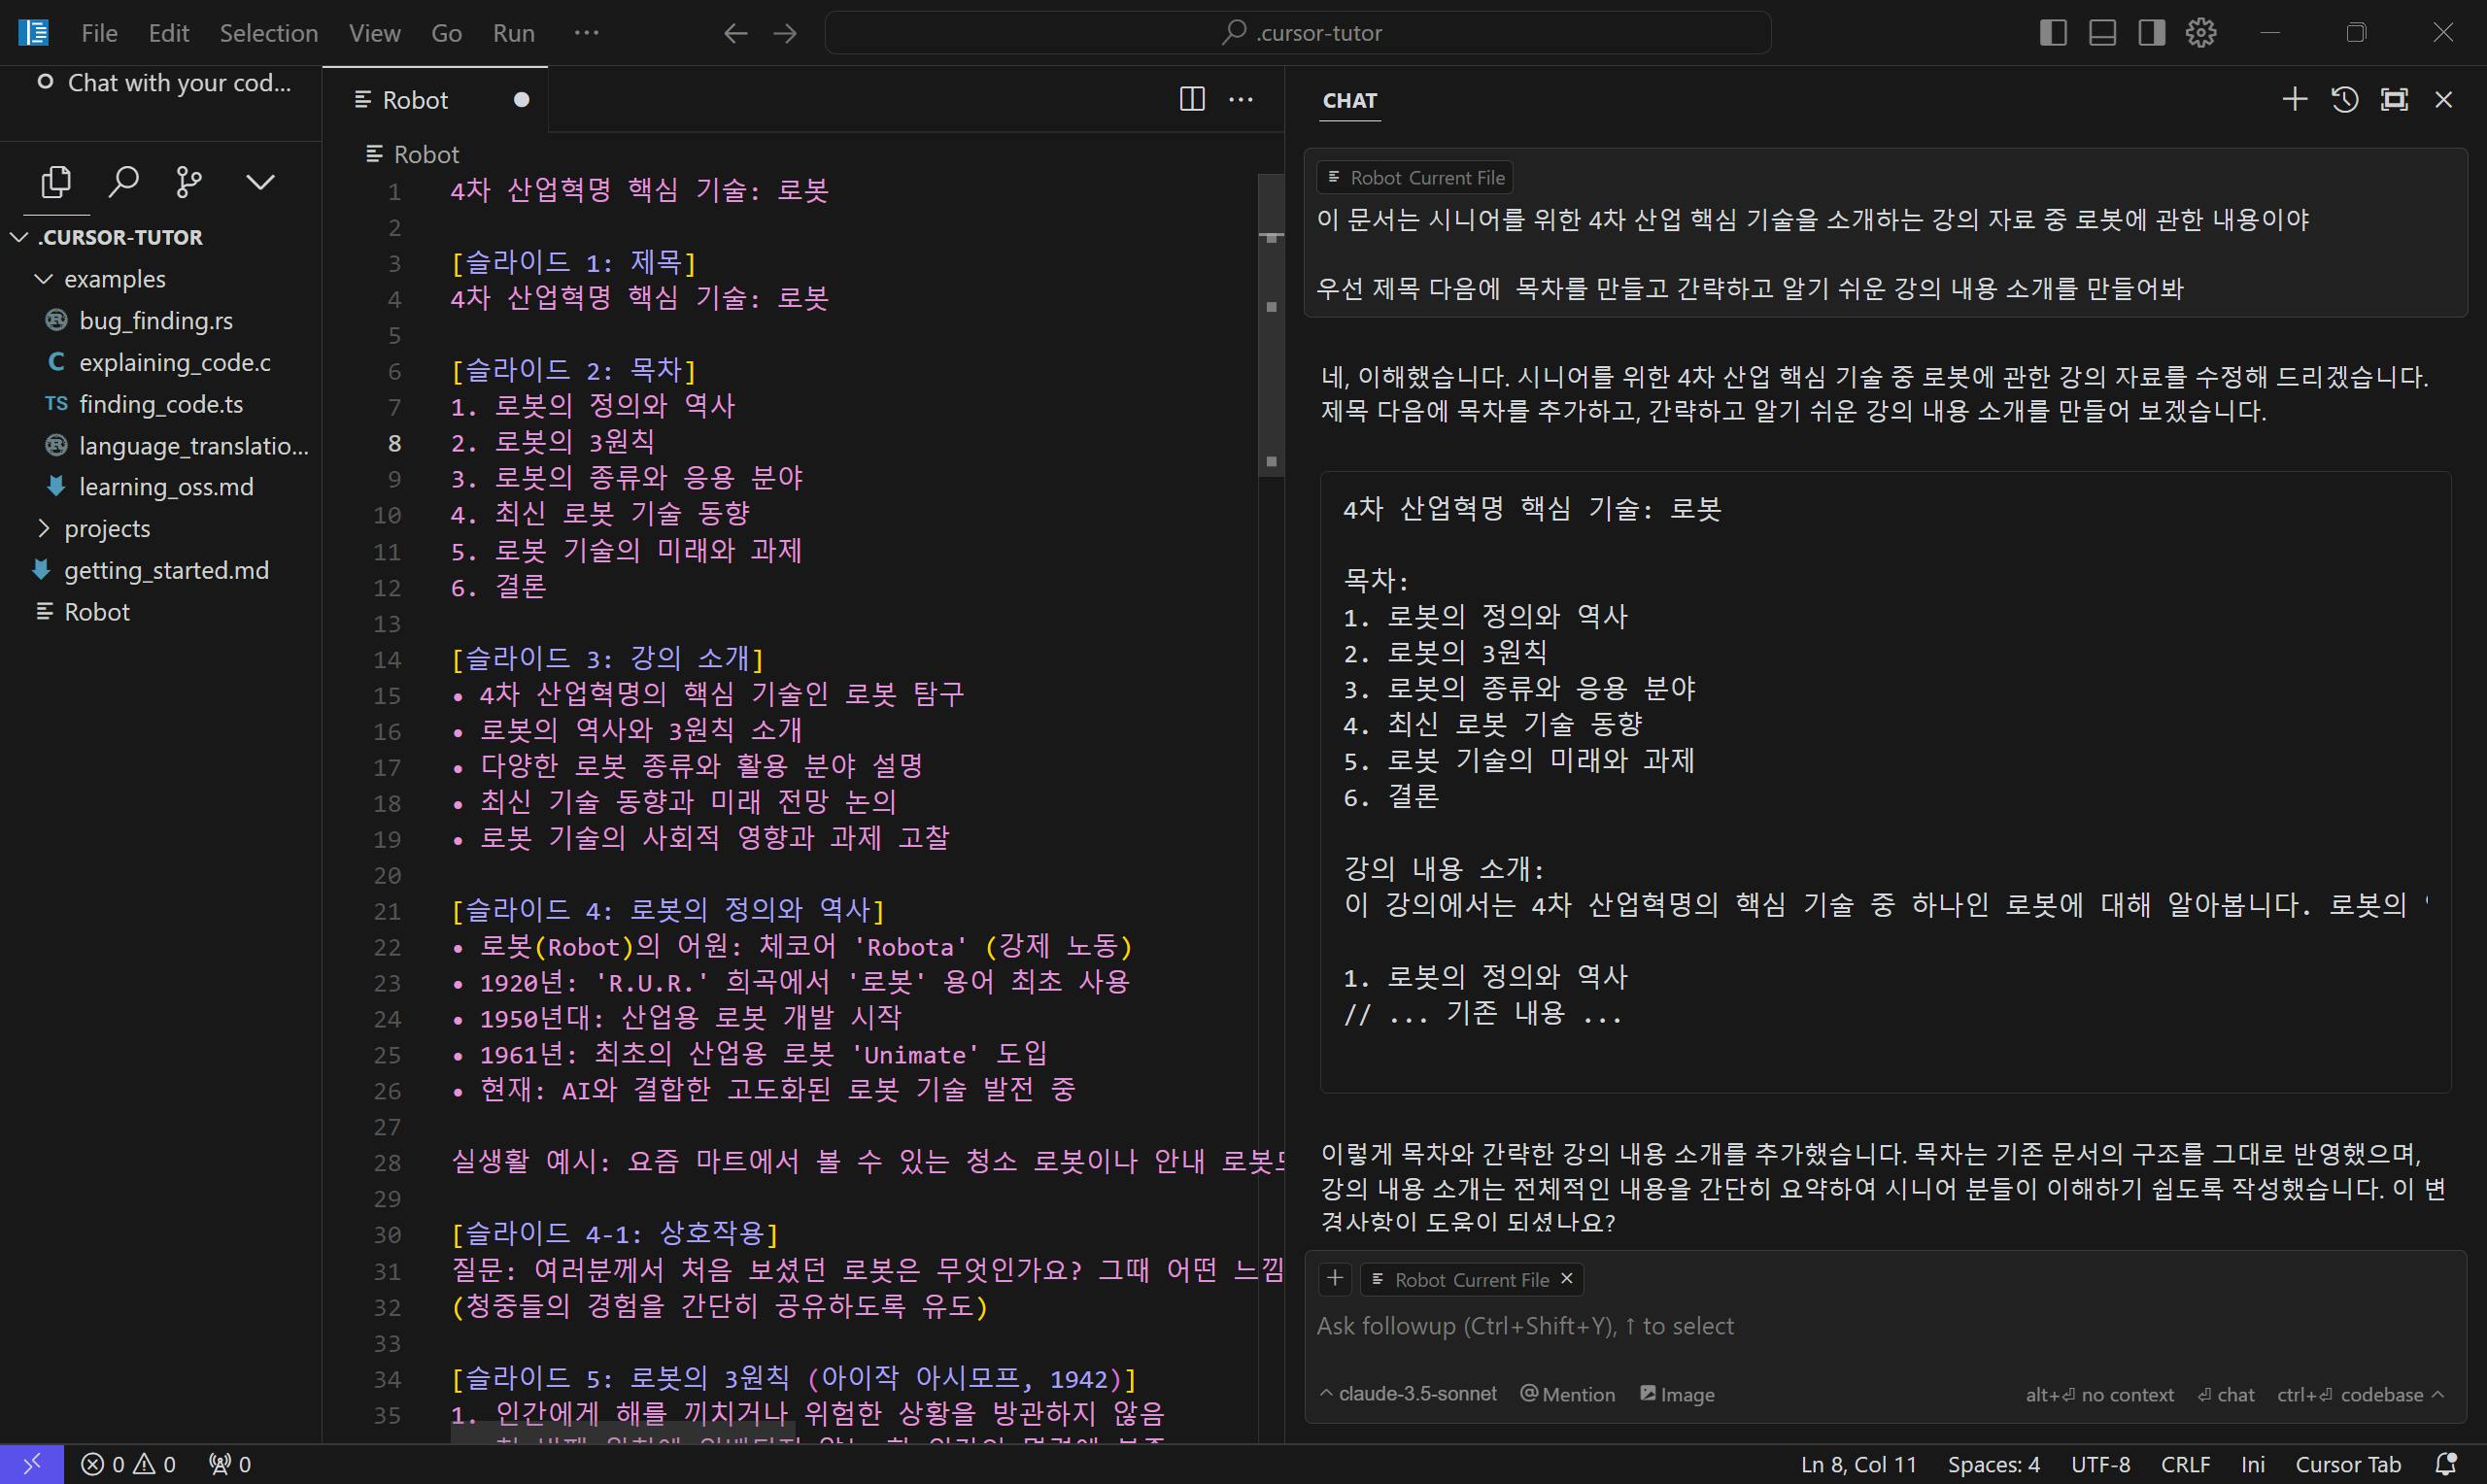The image size is (2487, 1484).
Task: Open chat history clock icon
Action: coord(2344,100)
